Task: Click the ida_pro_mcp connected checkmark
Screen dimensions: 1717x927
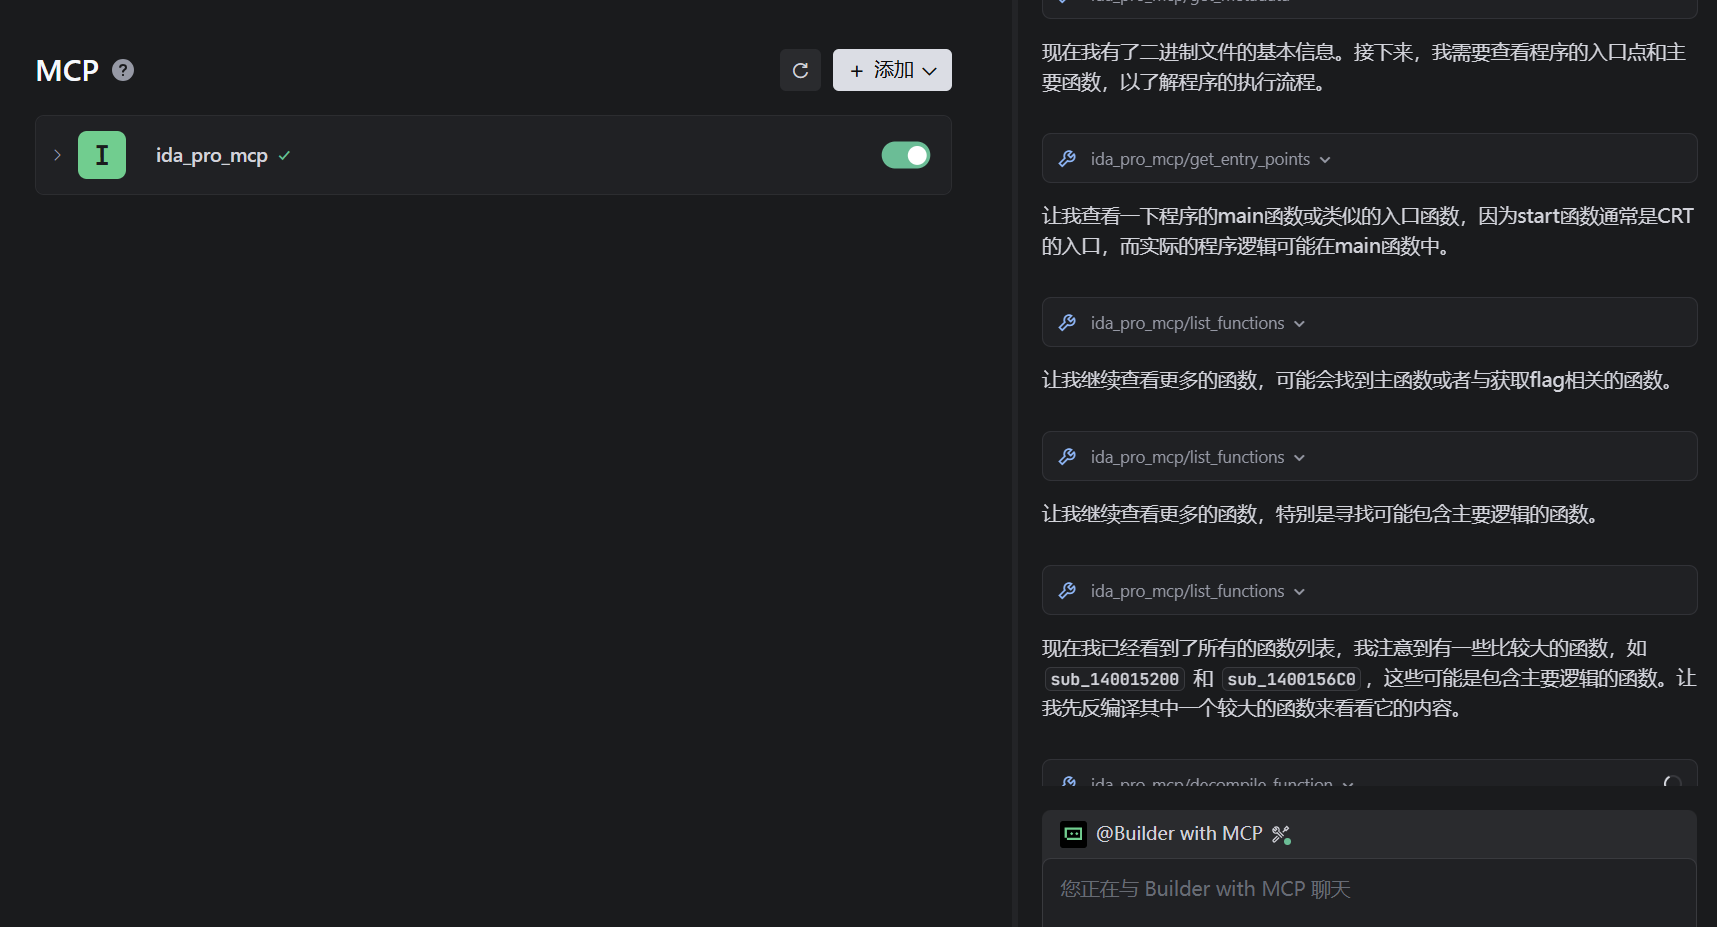Action: click(x=284, y=155)
